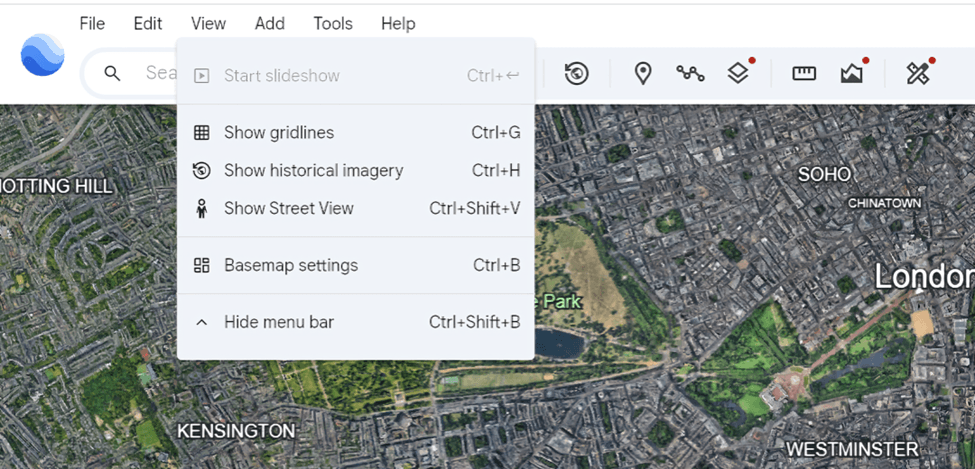Expand the Tools menu
The width and height of the screenshot is (975, 469).
pos(332,23)
